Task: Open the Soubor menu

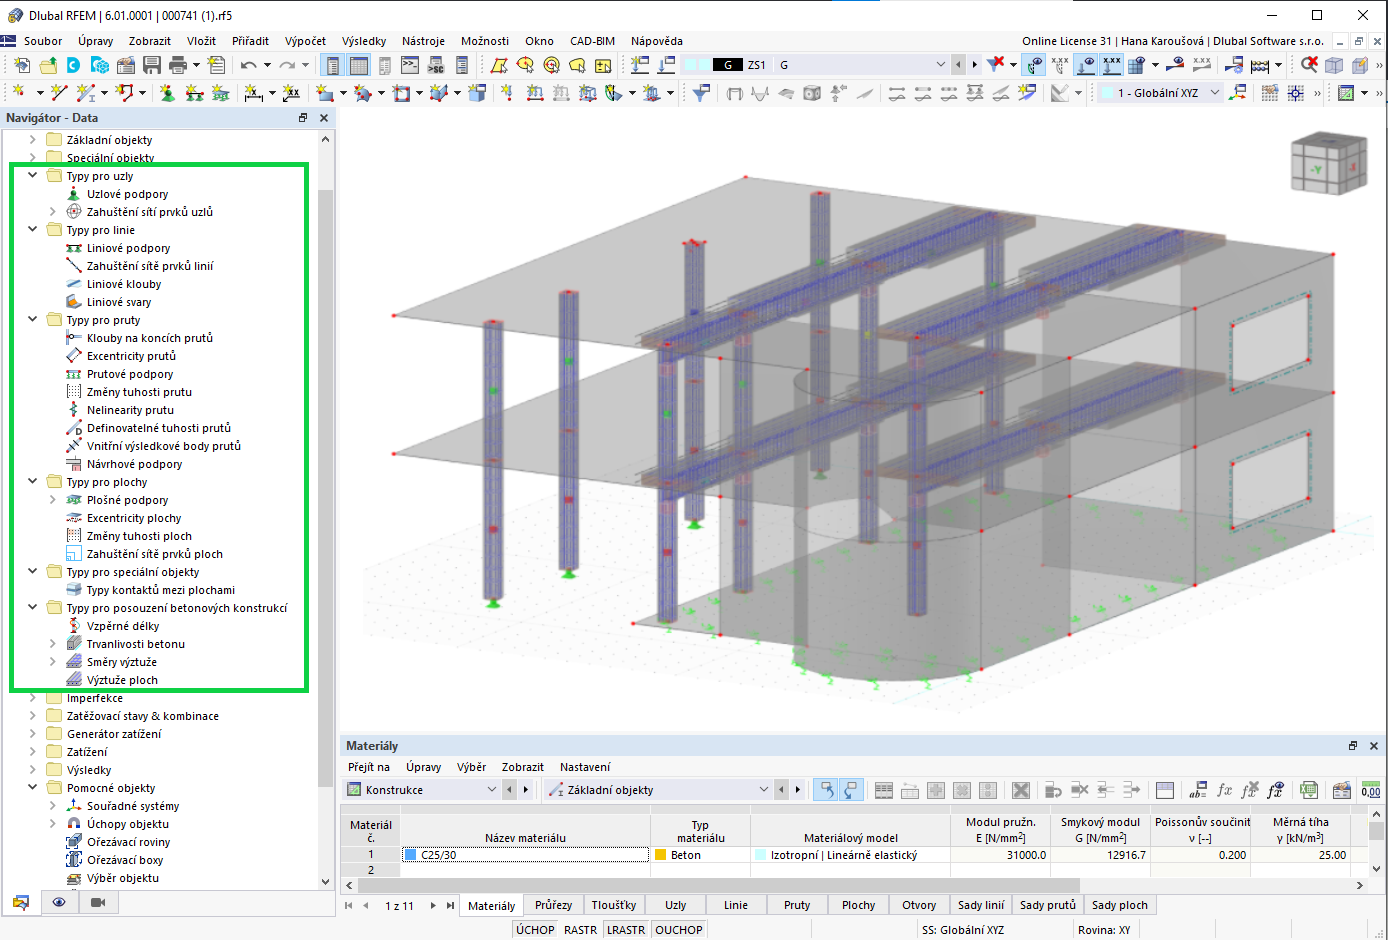Action: (x=43, y=41)
